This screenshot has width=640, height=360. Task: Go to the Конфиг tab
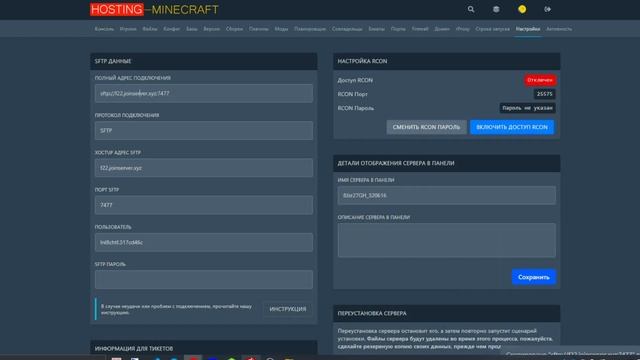(171, 29)
